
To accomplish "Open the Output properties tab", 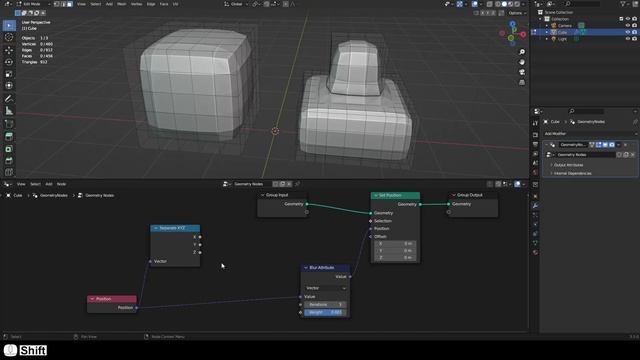I will point(535,144).
